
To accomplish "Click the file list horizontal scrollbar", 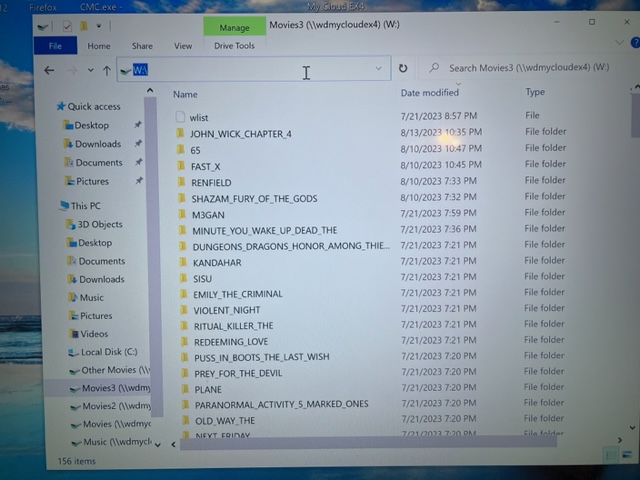I will tap(368, 443).
